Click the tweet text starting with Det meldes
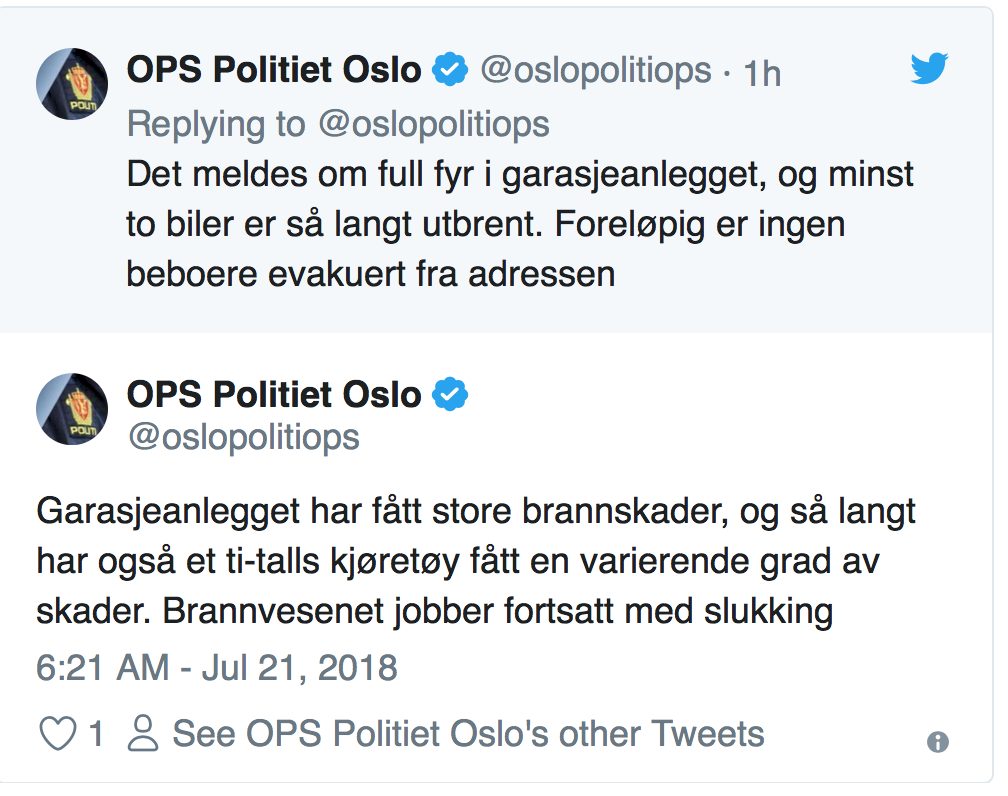The height and width of the screenshot is (796, 1008). coord(520,223)
